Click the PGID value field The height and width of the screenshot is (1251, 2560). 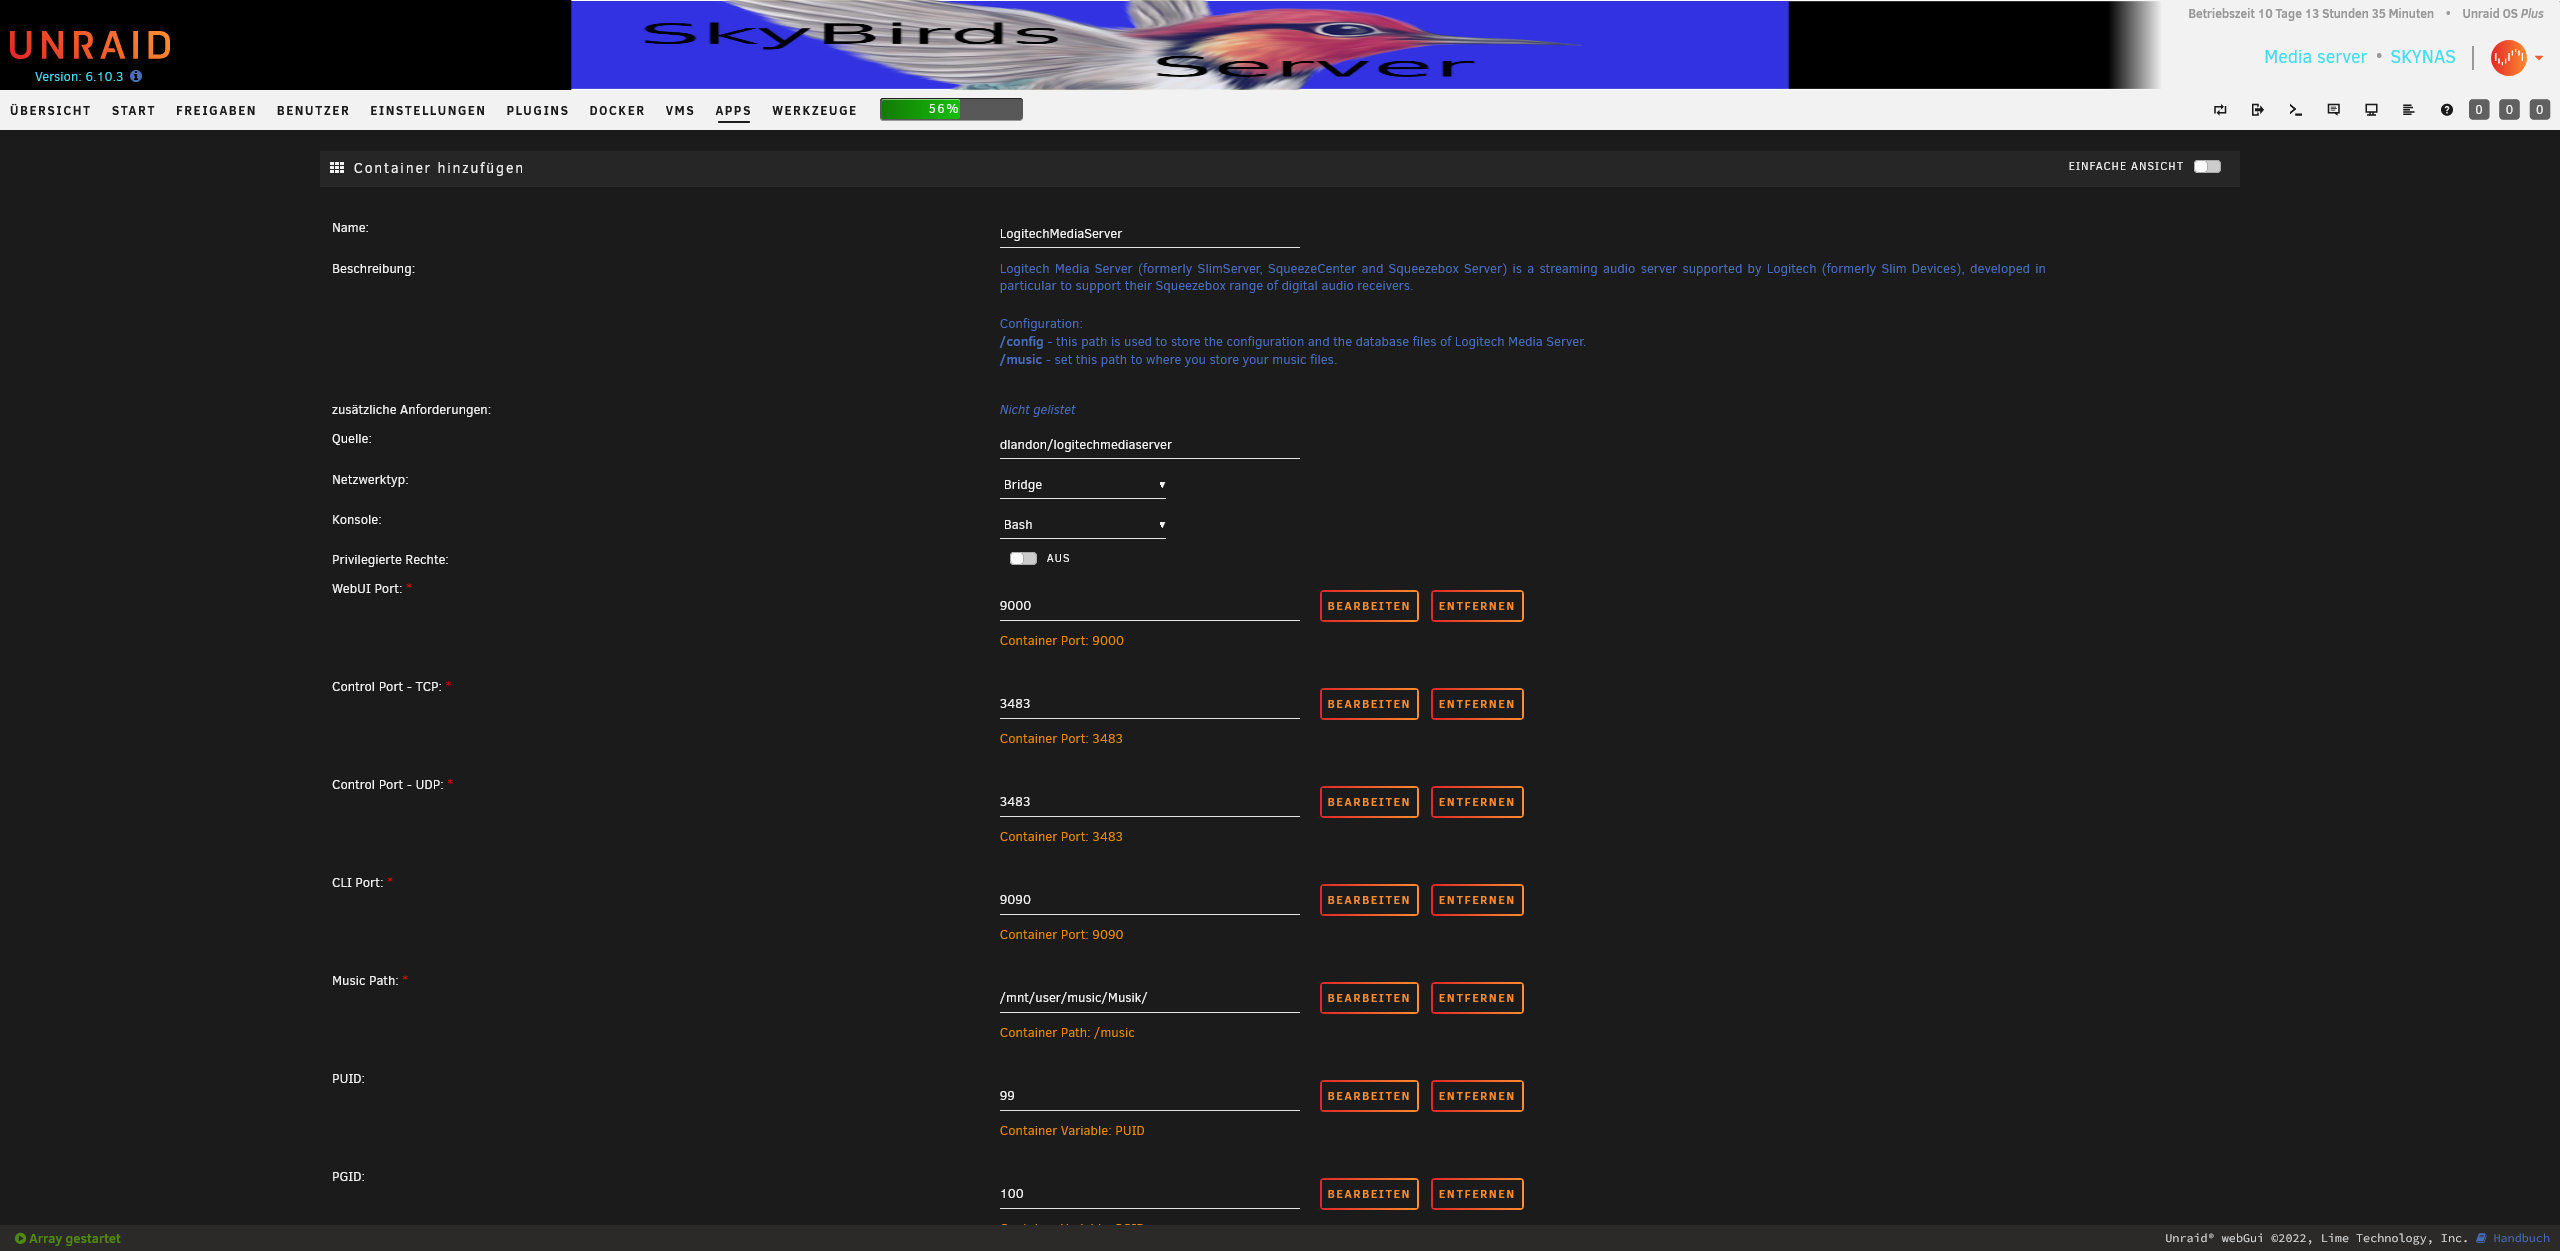click(x=1149, y=1194)
